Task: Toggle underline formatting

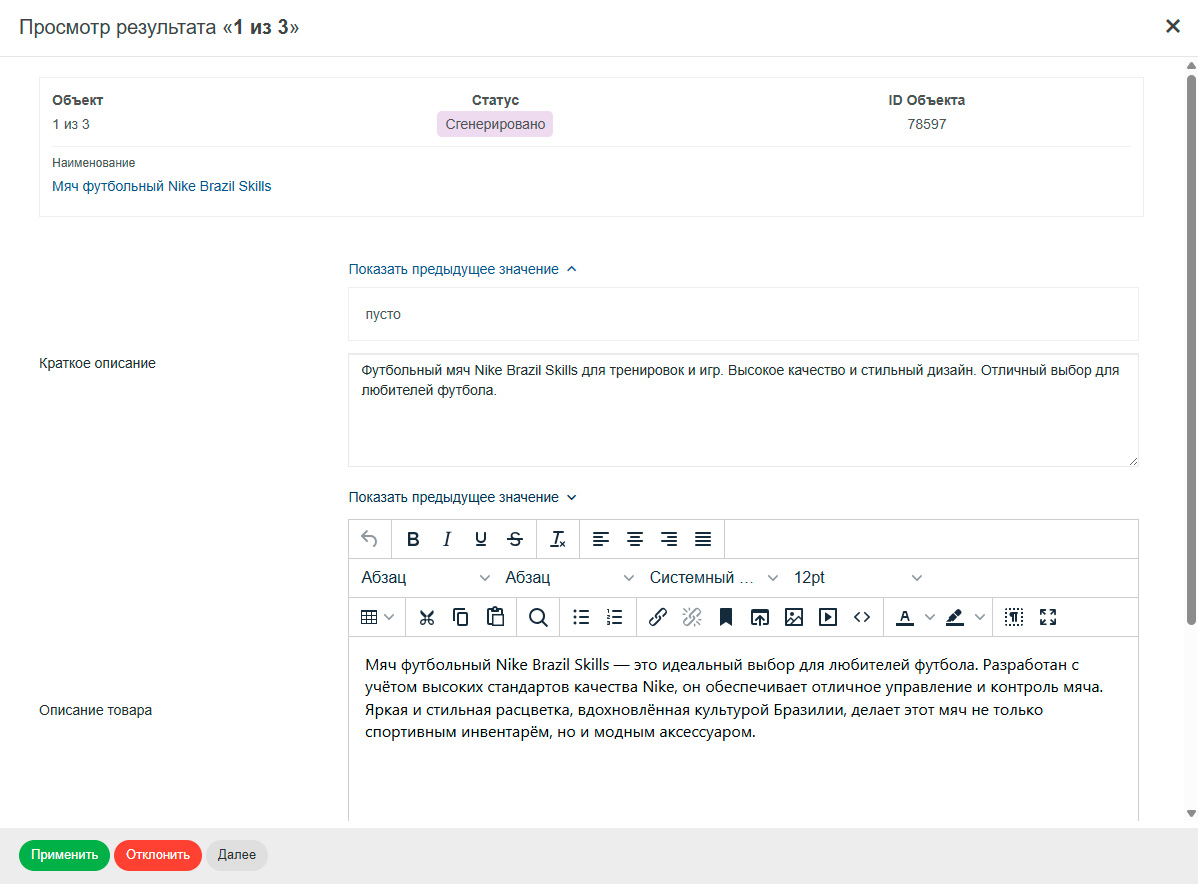Action: pos(481,539)
